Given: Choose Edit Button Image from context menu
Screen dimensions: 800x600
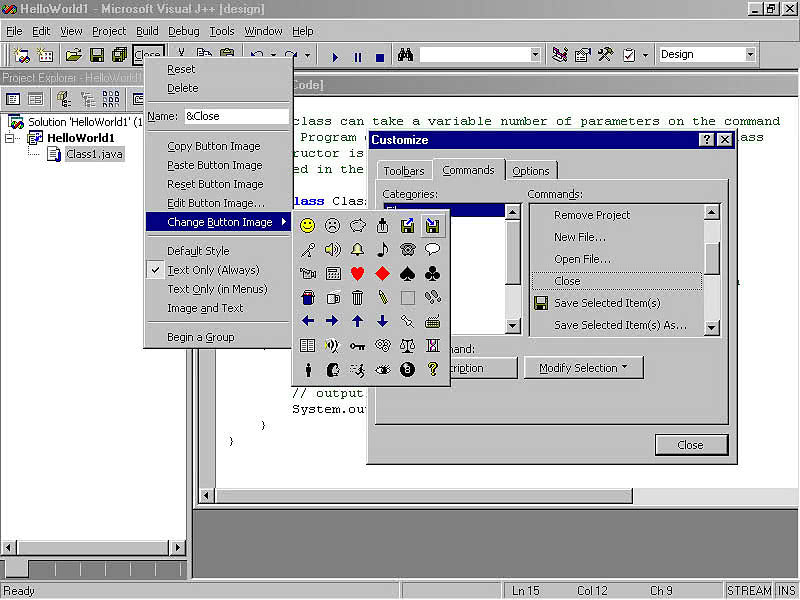Looking at the screenshot, I should click(x=218, y=203).
